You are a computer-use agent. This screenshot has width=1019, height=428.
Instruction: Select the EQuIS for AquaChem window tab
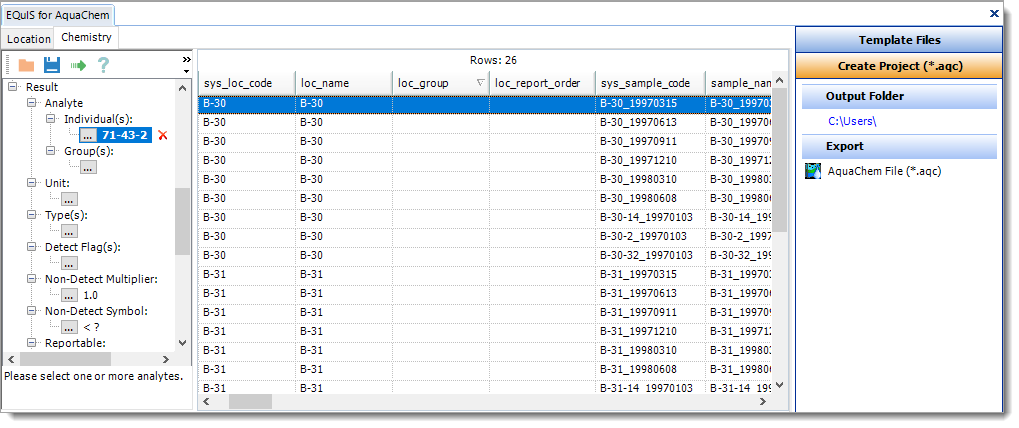pyautogui.click(x=58, y=14)
